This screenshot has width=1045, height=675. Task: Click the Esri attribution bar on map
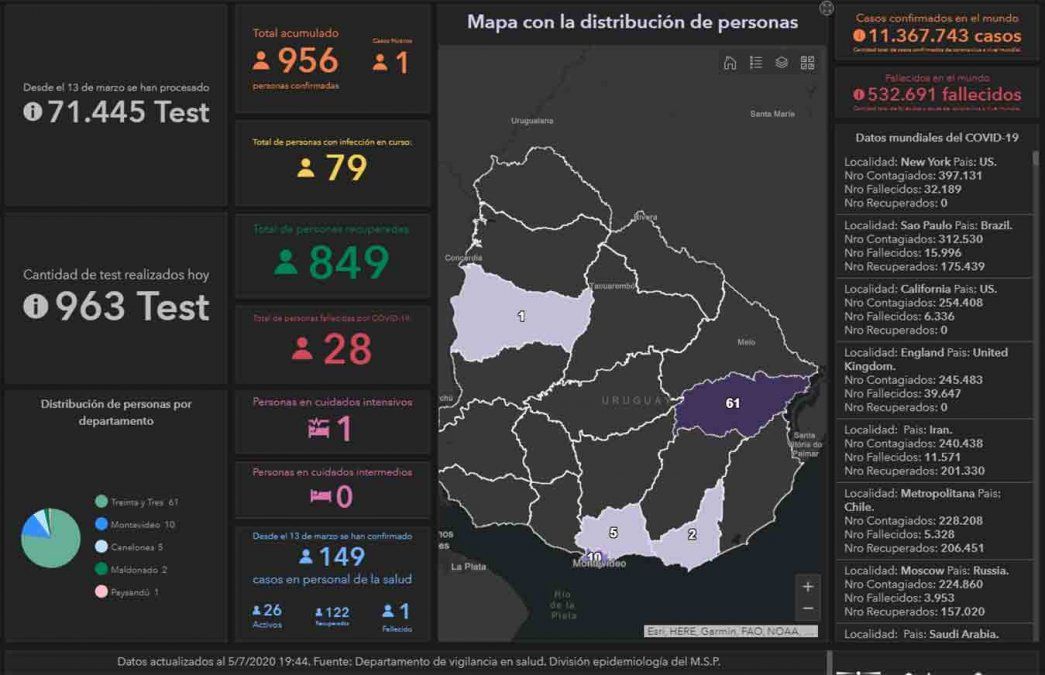click(730, 631)
